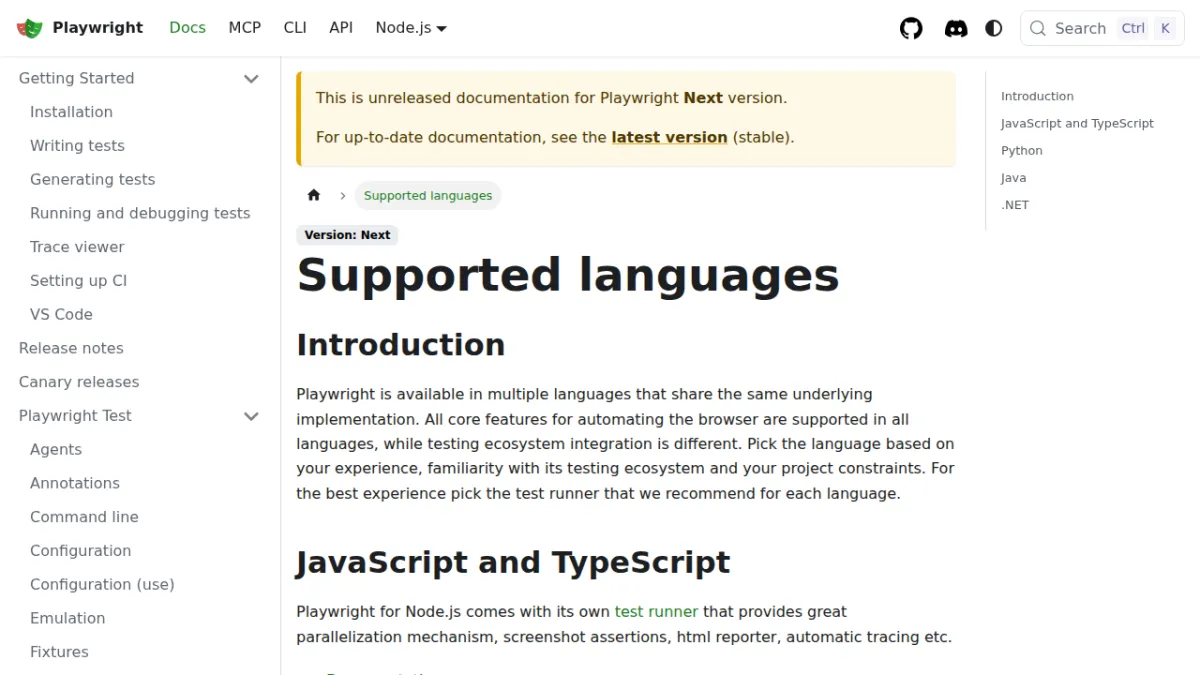Open Configuration page in sidebar
This screenshot has height=675, width=1200.
click(80, 551)
